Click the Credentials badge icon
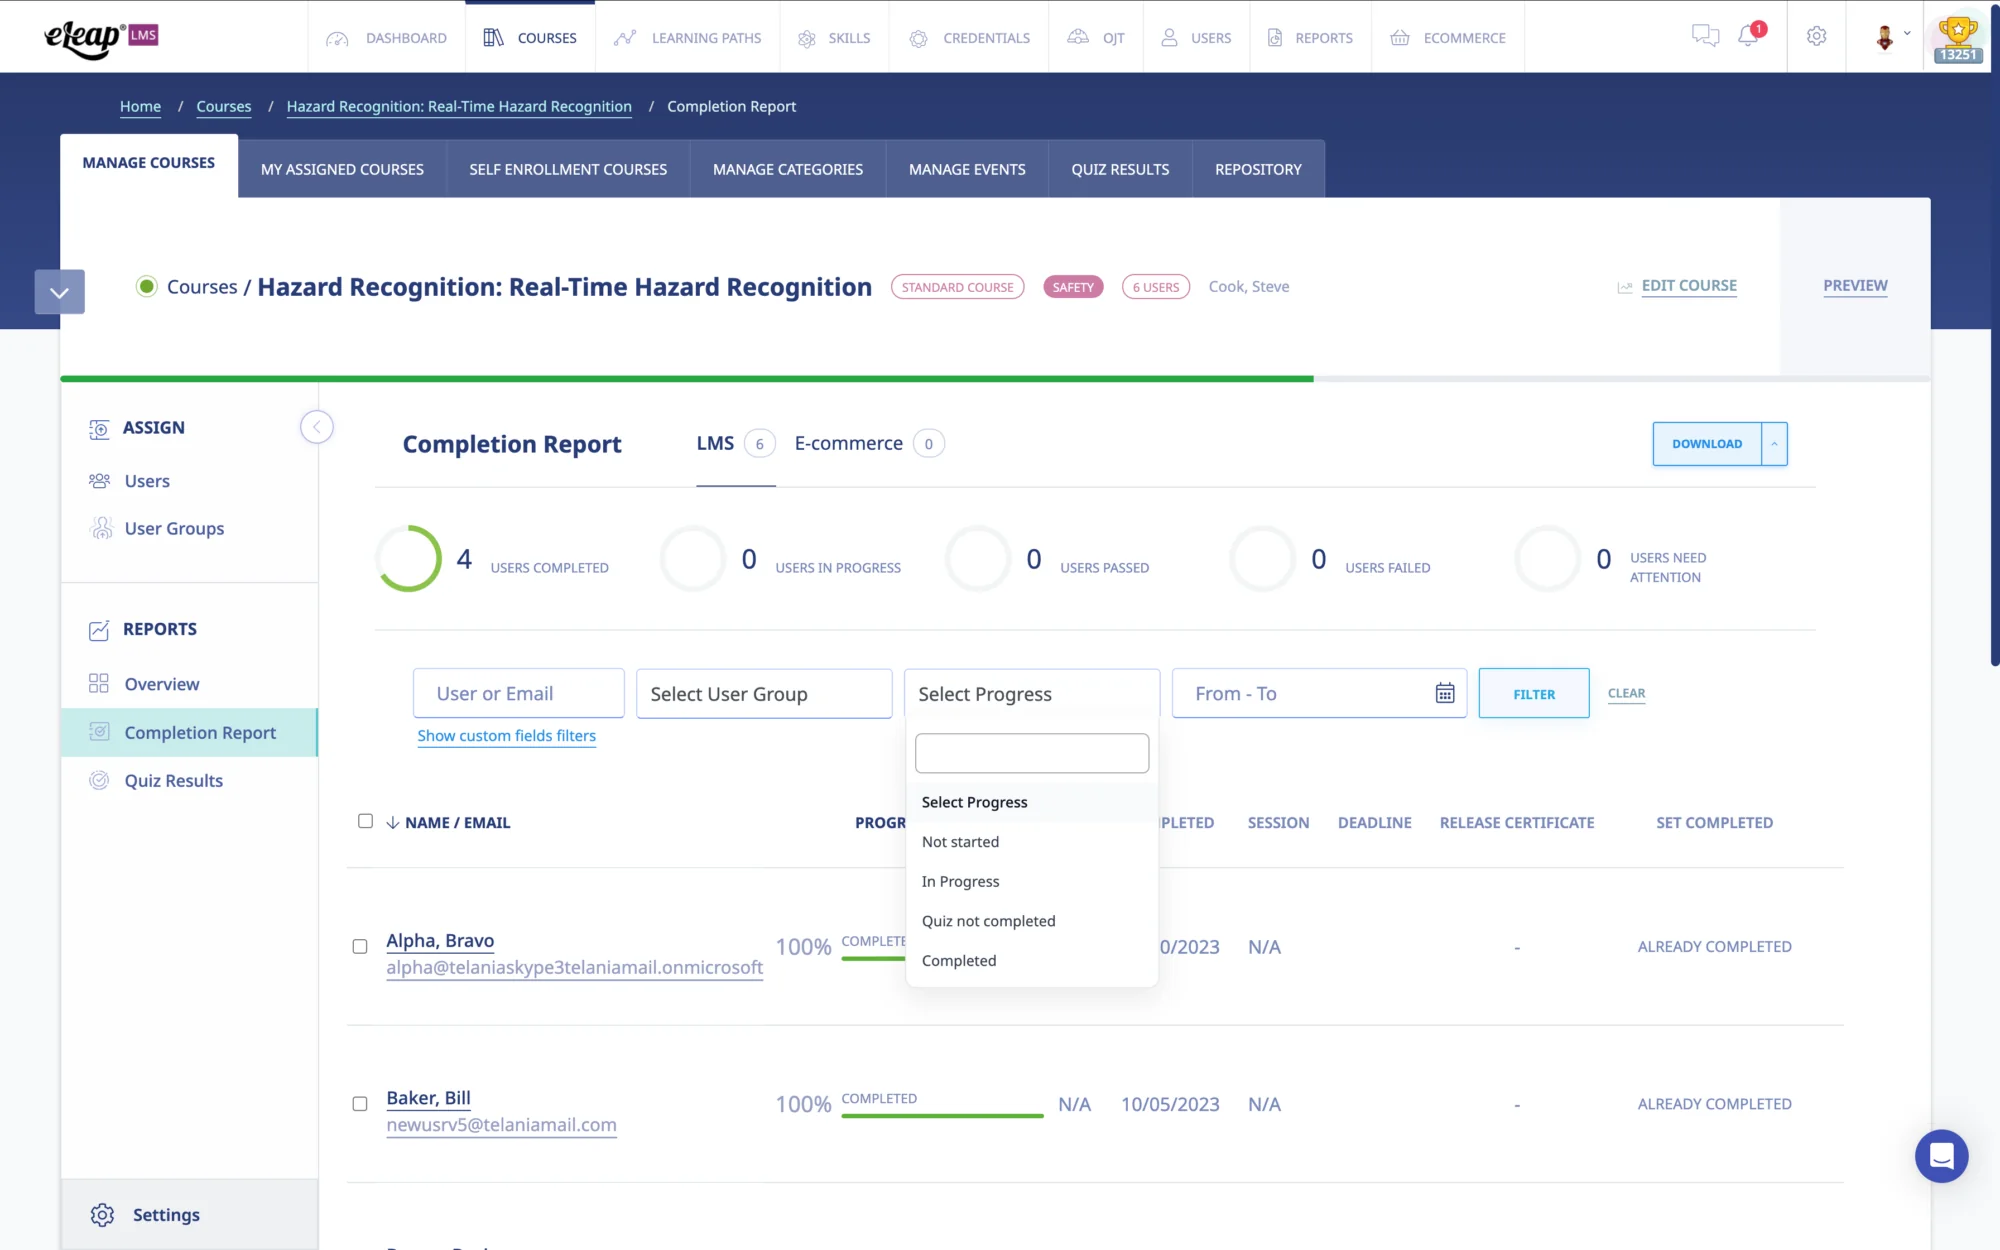2000x1250 pixels. coord(918,38)
